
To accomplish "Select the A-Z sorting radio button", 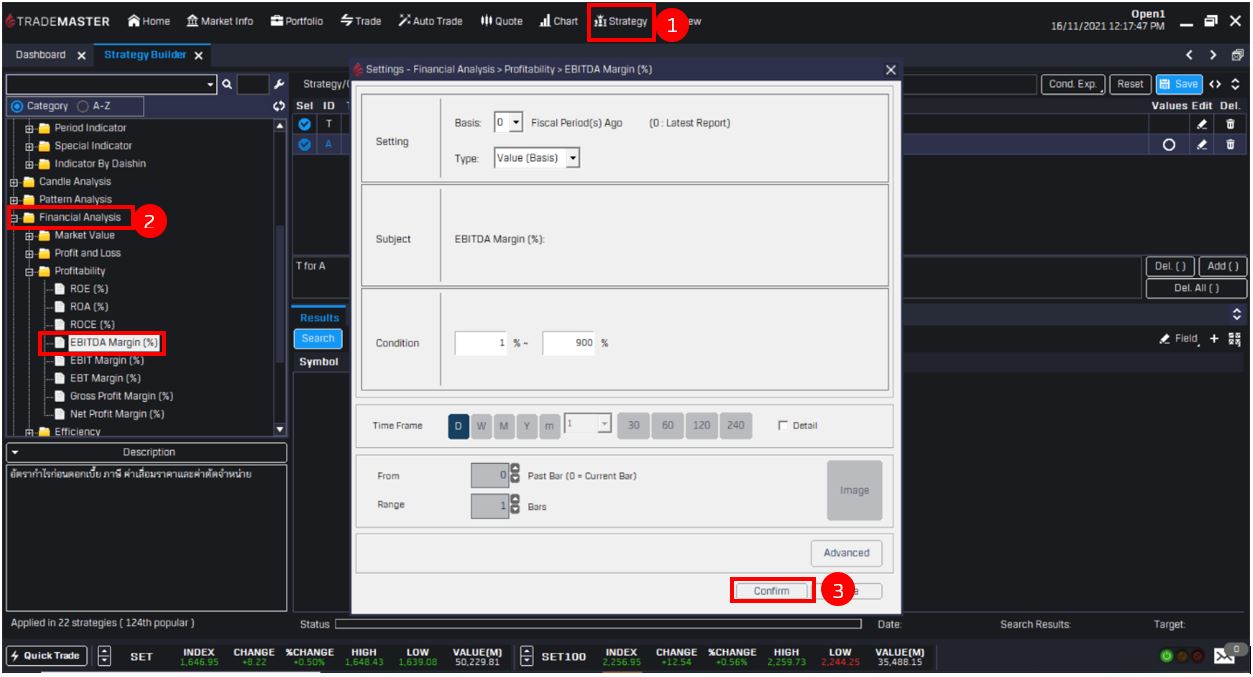I will click(x=82, y=106).
